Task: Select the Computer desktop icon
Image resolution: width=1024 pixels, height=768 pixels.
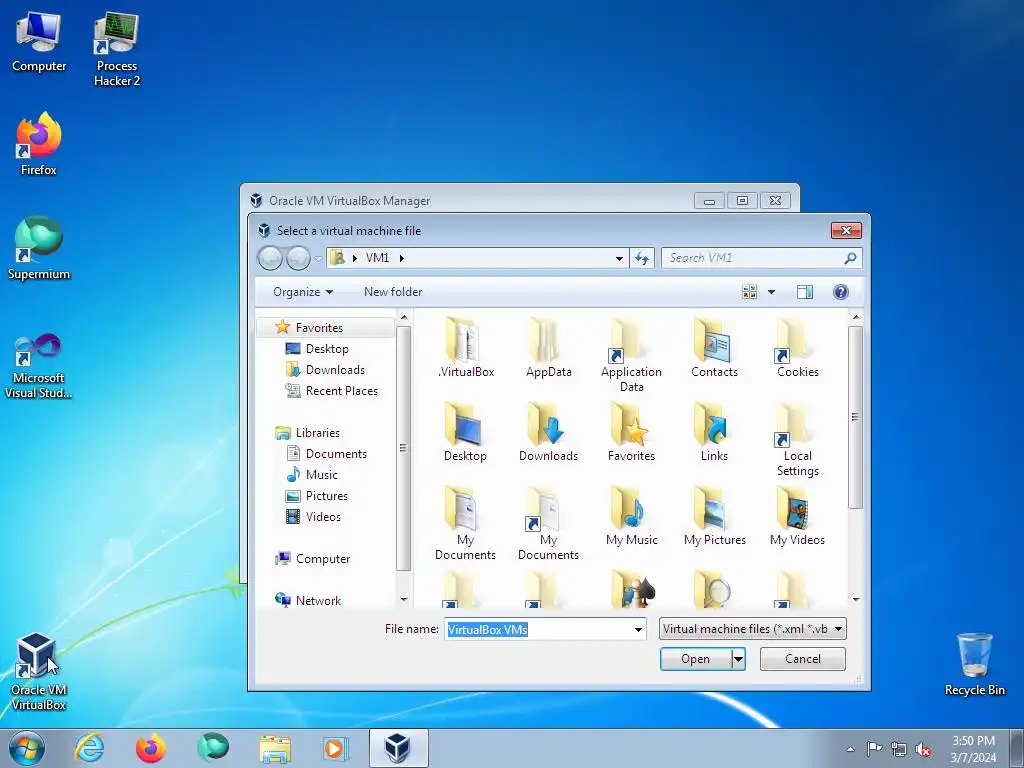Action: click(x=39, y=41)
